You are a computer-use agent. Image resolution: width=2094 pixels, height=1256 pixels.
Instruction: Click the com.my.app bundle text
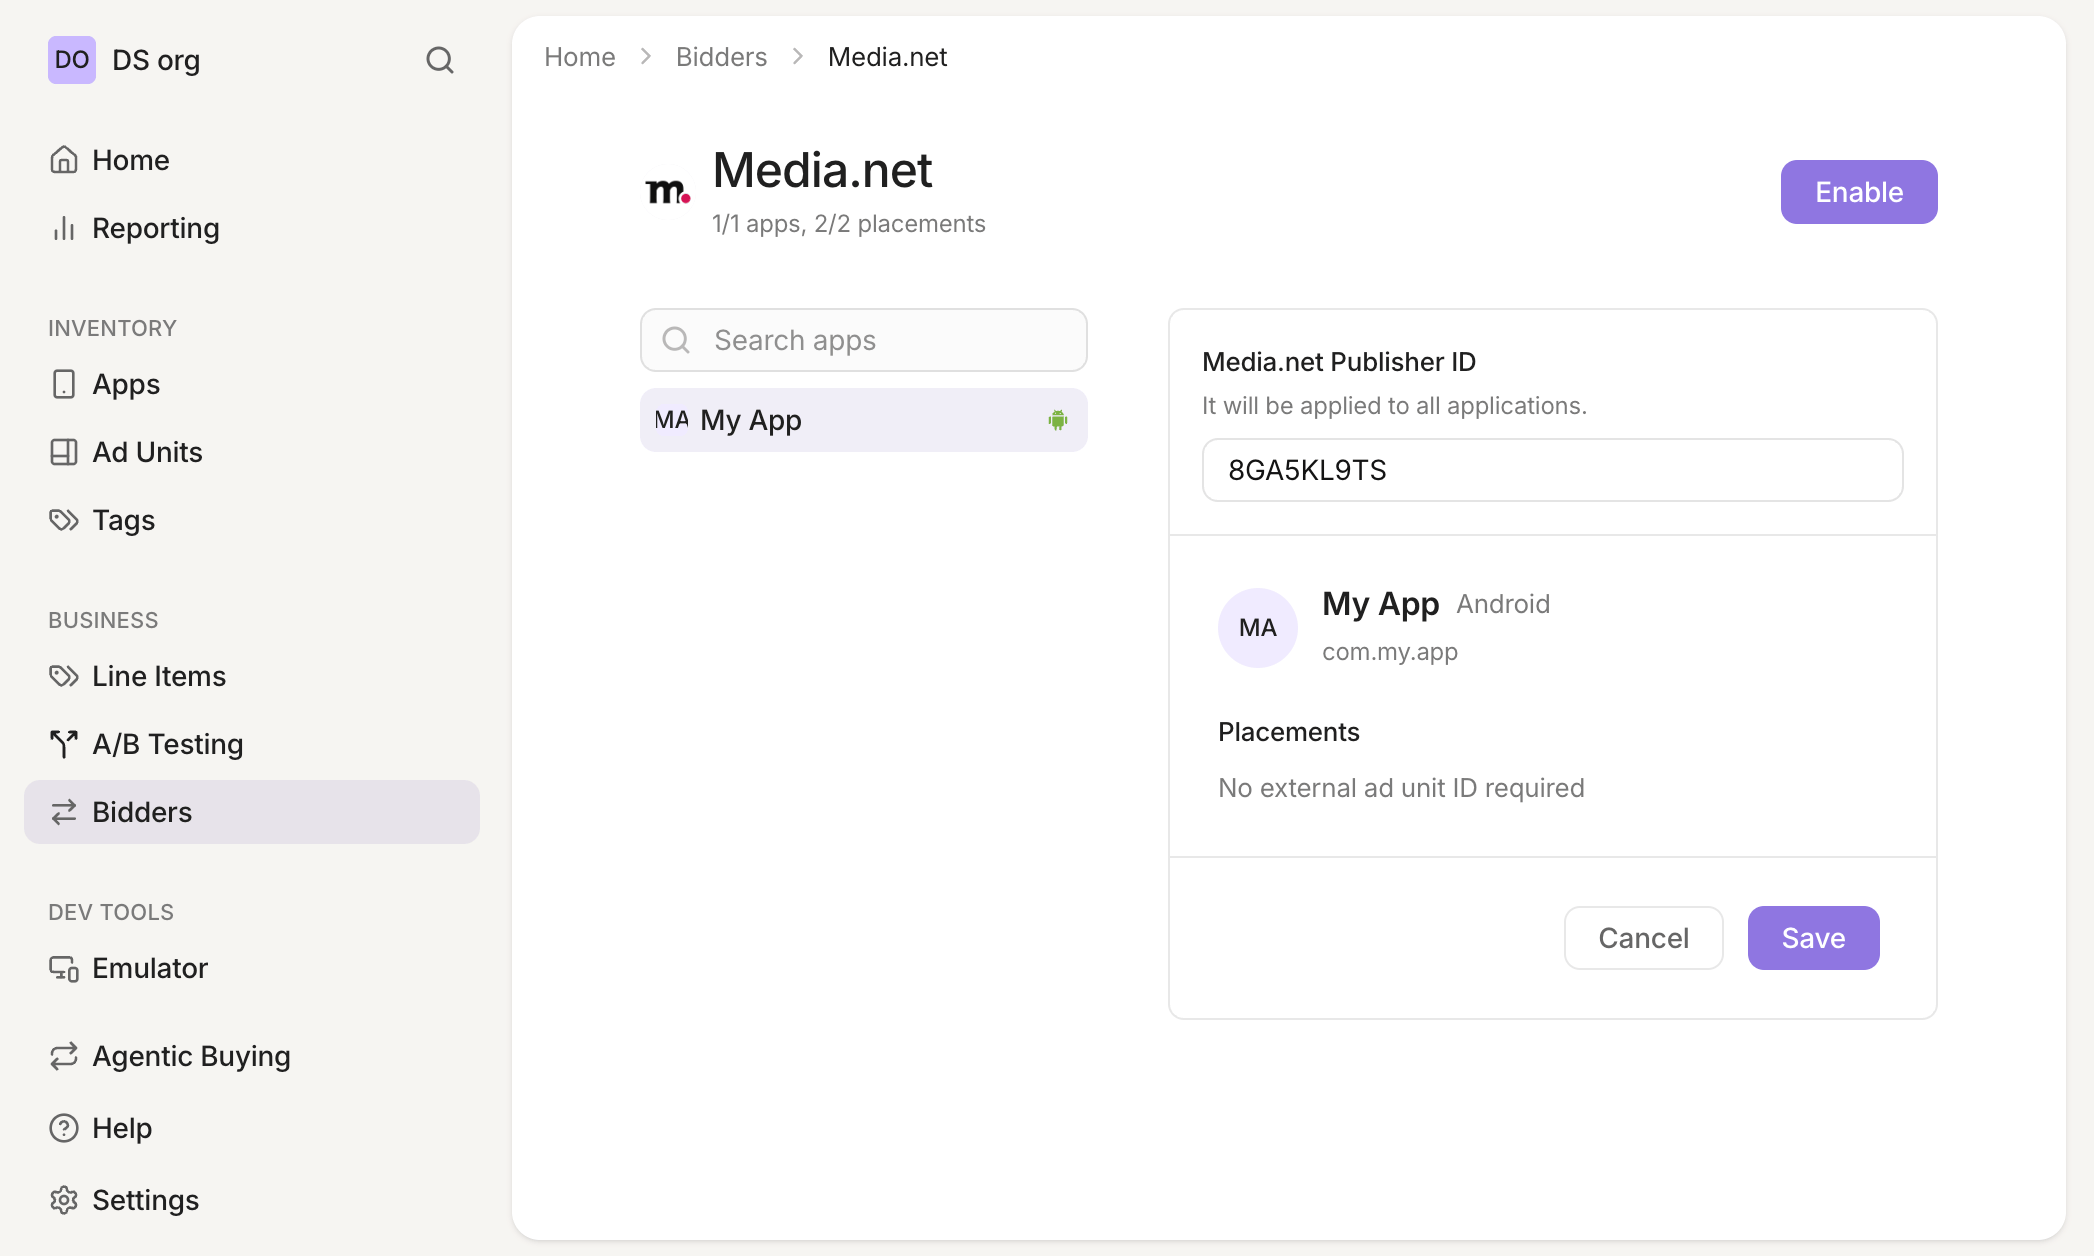tap(1390, 652)
